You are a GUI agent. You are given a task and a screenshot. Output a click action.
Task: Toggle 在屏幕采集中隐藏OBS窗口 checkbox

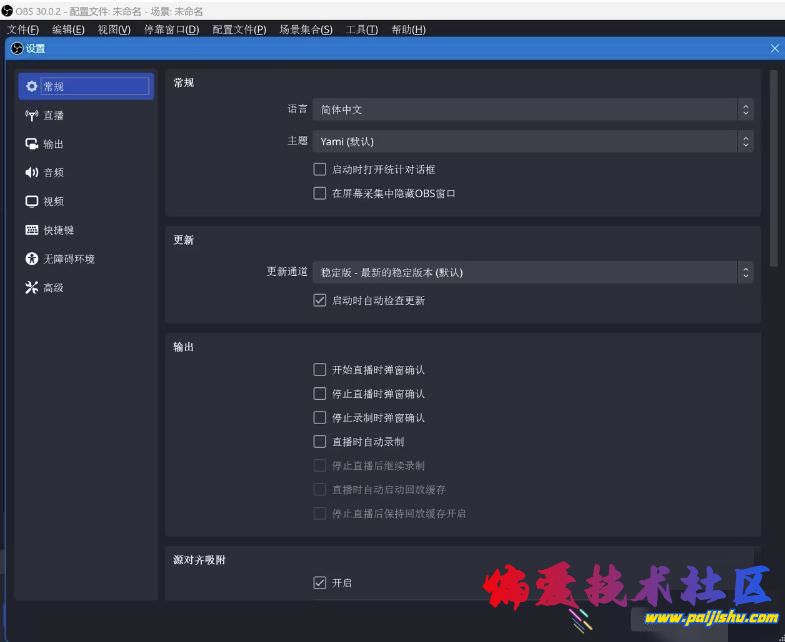click(320, 193)
